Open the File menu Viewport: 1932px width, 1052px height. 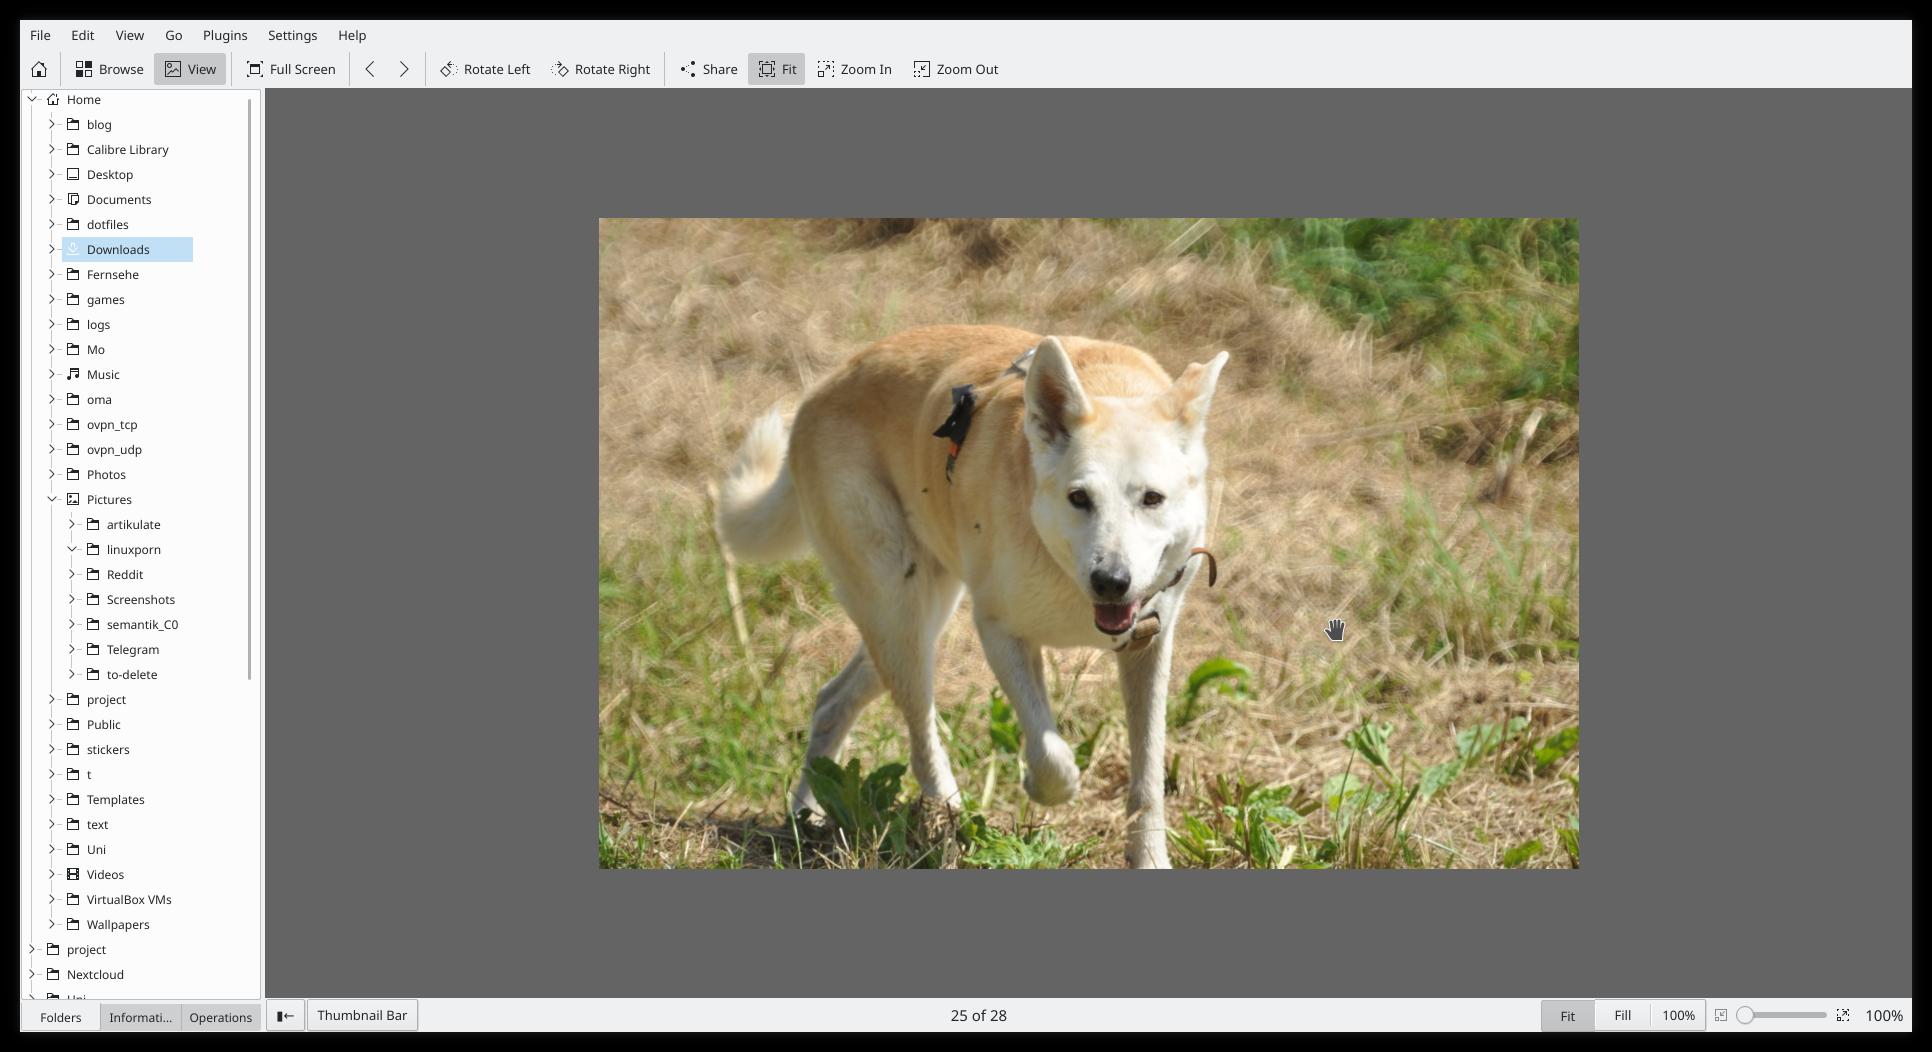click(x=40, y=35)
